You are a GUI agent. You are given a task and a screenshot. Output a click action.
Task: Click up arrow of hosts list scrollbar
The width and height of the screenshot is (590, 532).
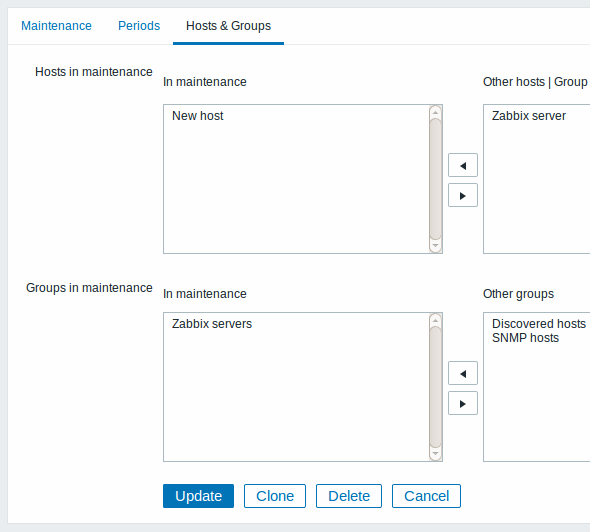pos(435,112)
